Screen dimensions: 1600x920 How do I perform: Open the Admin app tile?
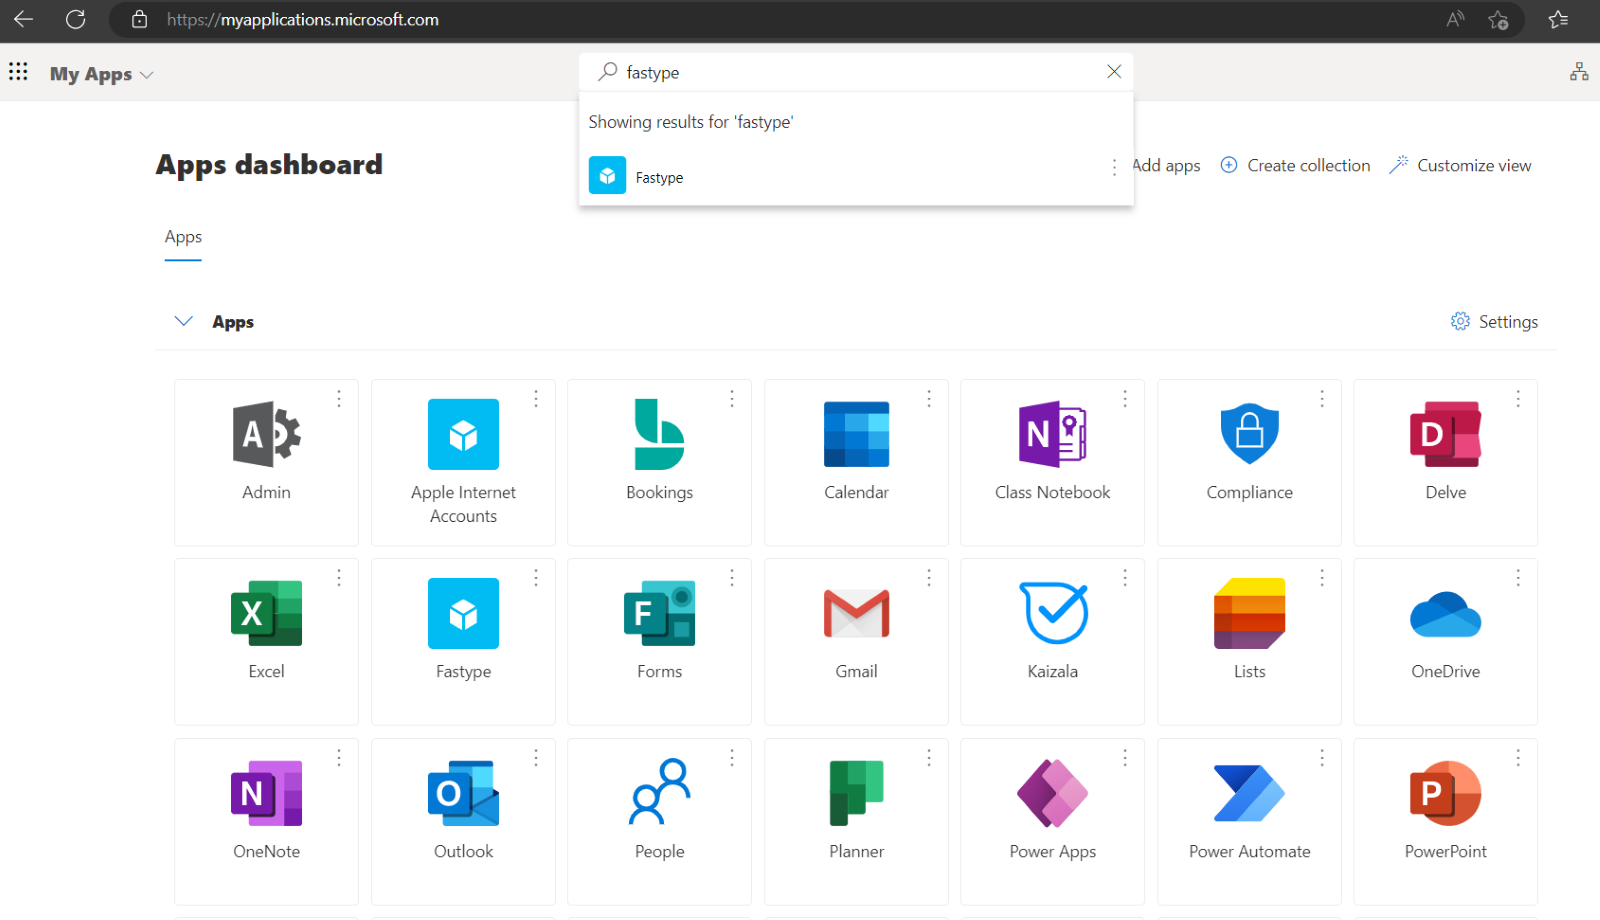266,462
